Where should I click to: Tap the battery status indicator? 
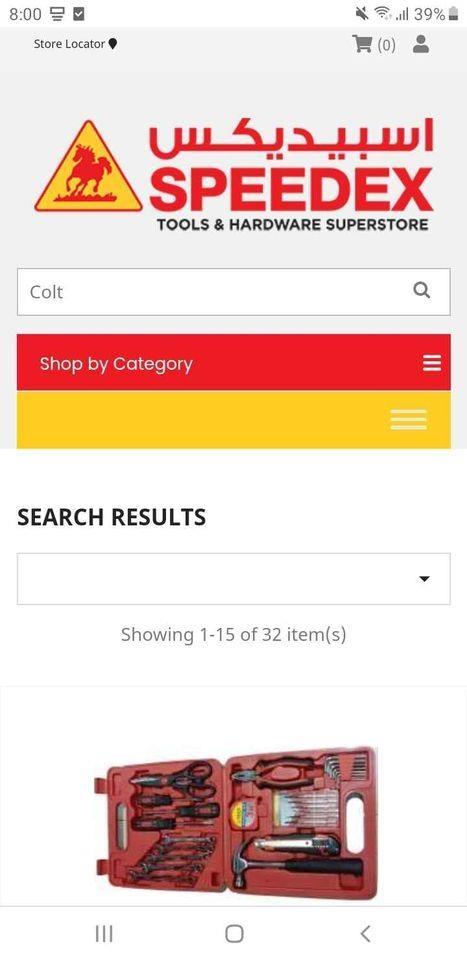coord(453,13)
